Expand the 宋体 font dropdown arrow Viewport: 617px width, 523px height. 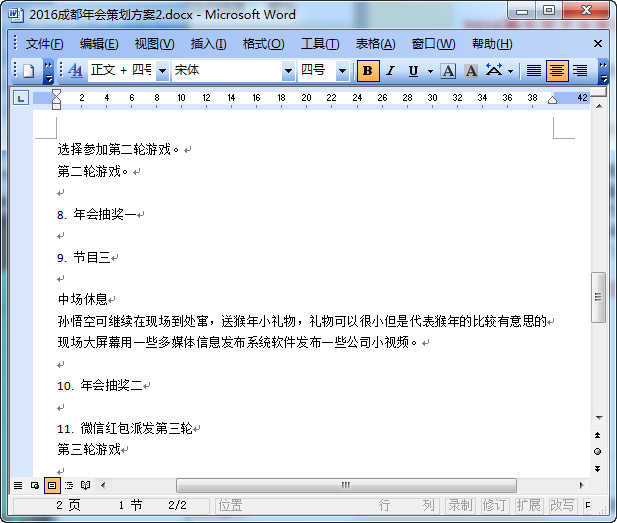pos(288,71)
